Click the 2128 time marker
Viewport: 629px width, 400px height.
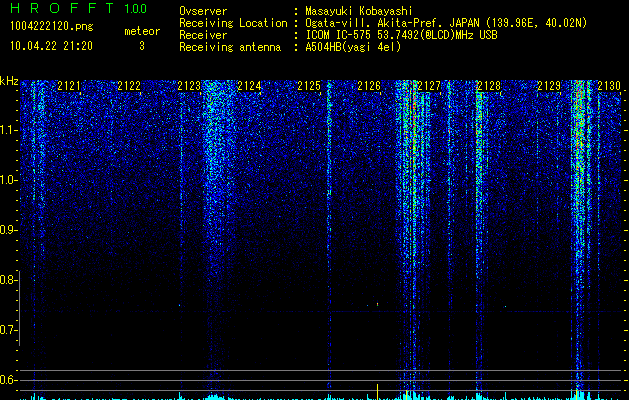(489, 86)
